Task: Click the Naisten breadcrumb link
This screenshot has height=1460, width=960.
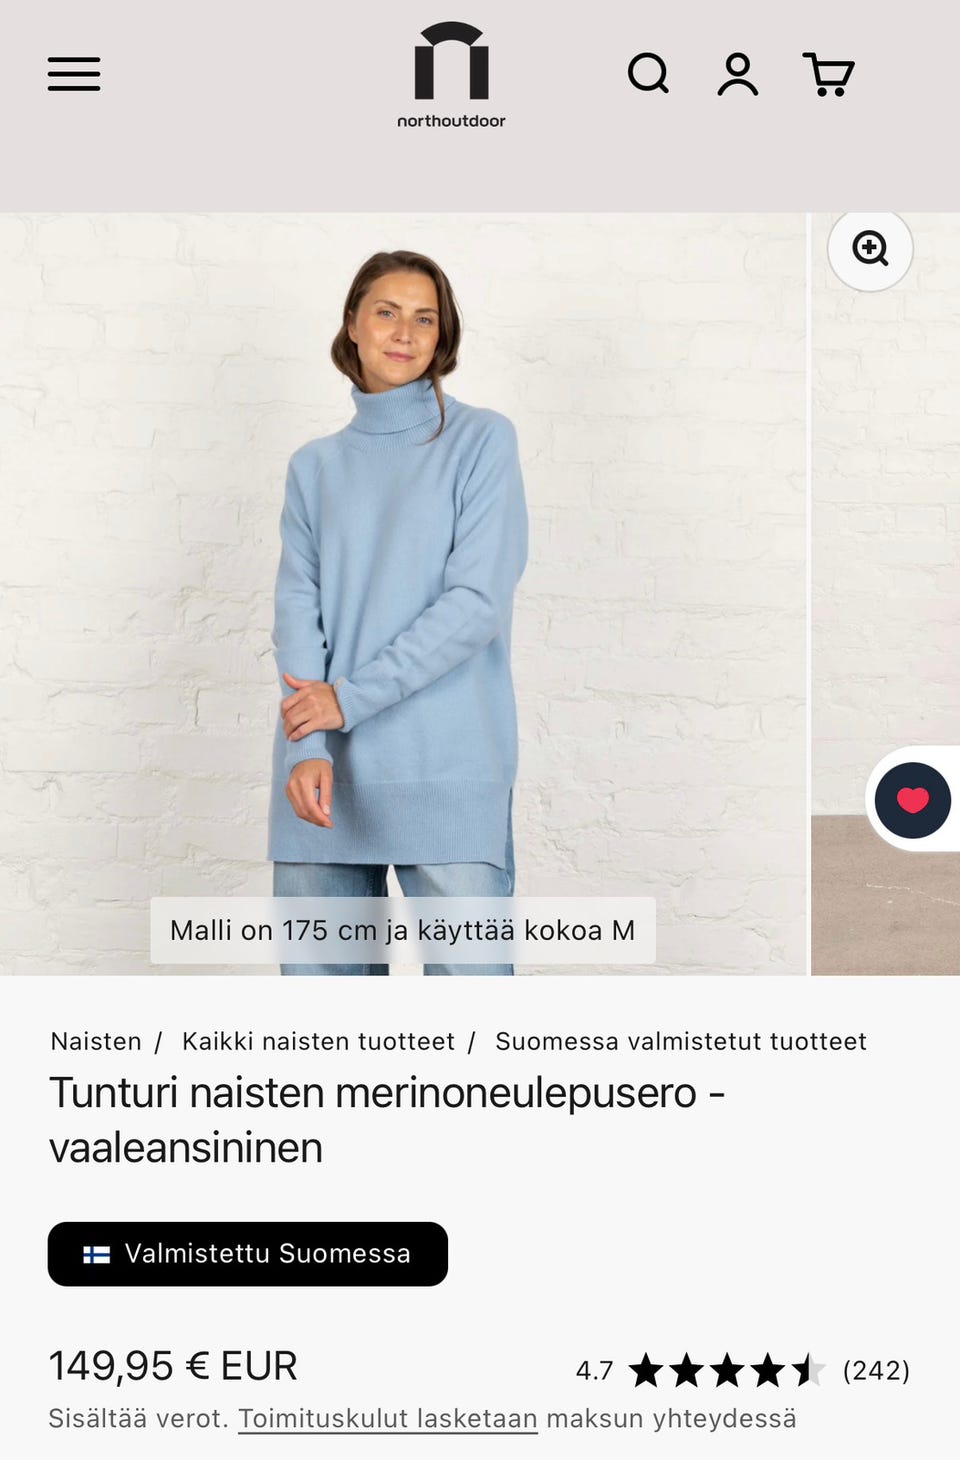Action: click(96, 1041)
